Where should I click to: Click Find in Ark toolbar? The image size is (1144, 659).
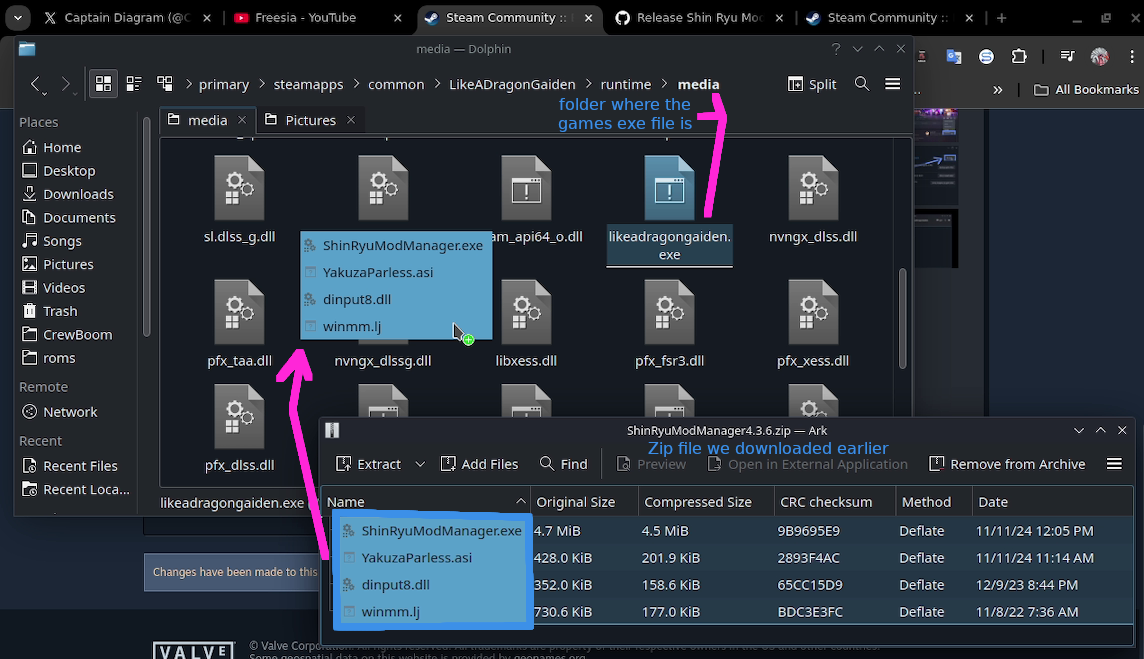(x=563, y=464)
